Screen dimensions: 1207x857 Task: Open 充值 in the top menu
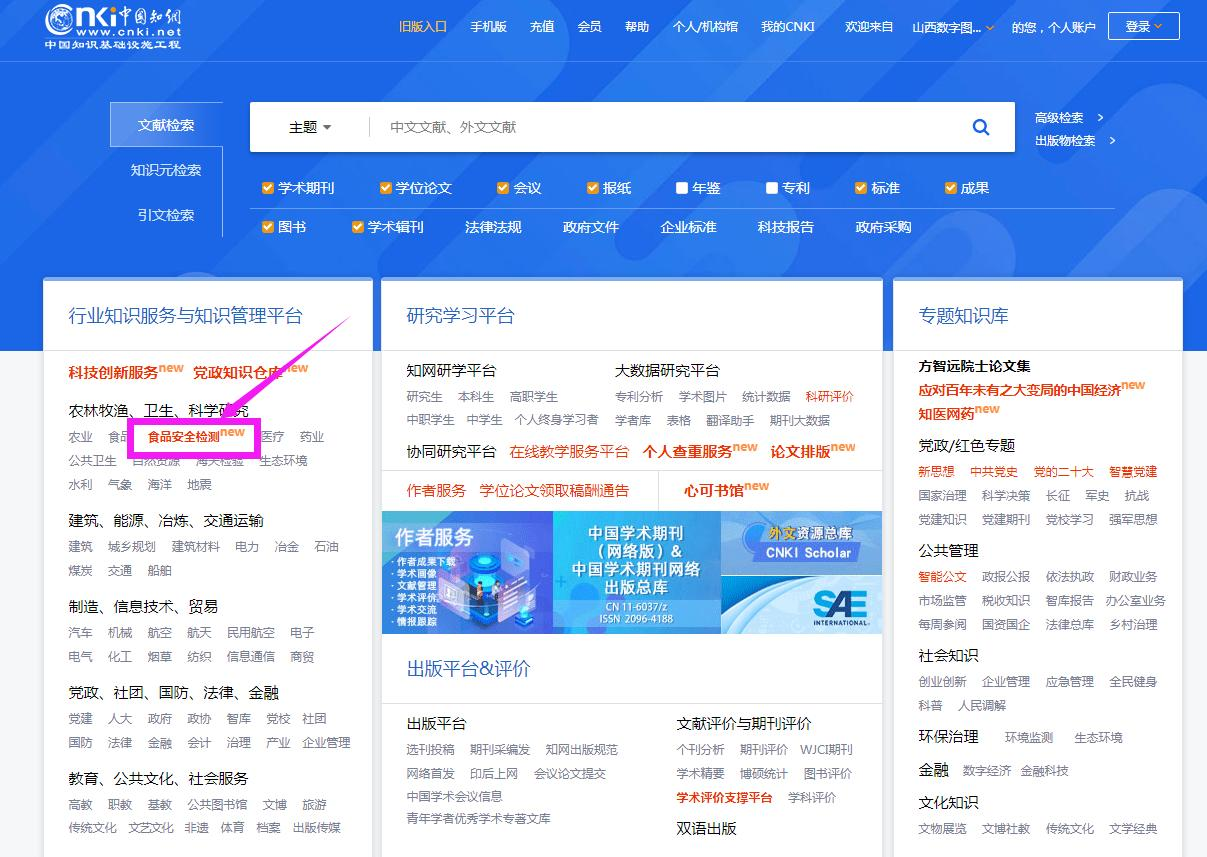pyautogui.click(x=542, y=27)
